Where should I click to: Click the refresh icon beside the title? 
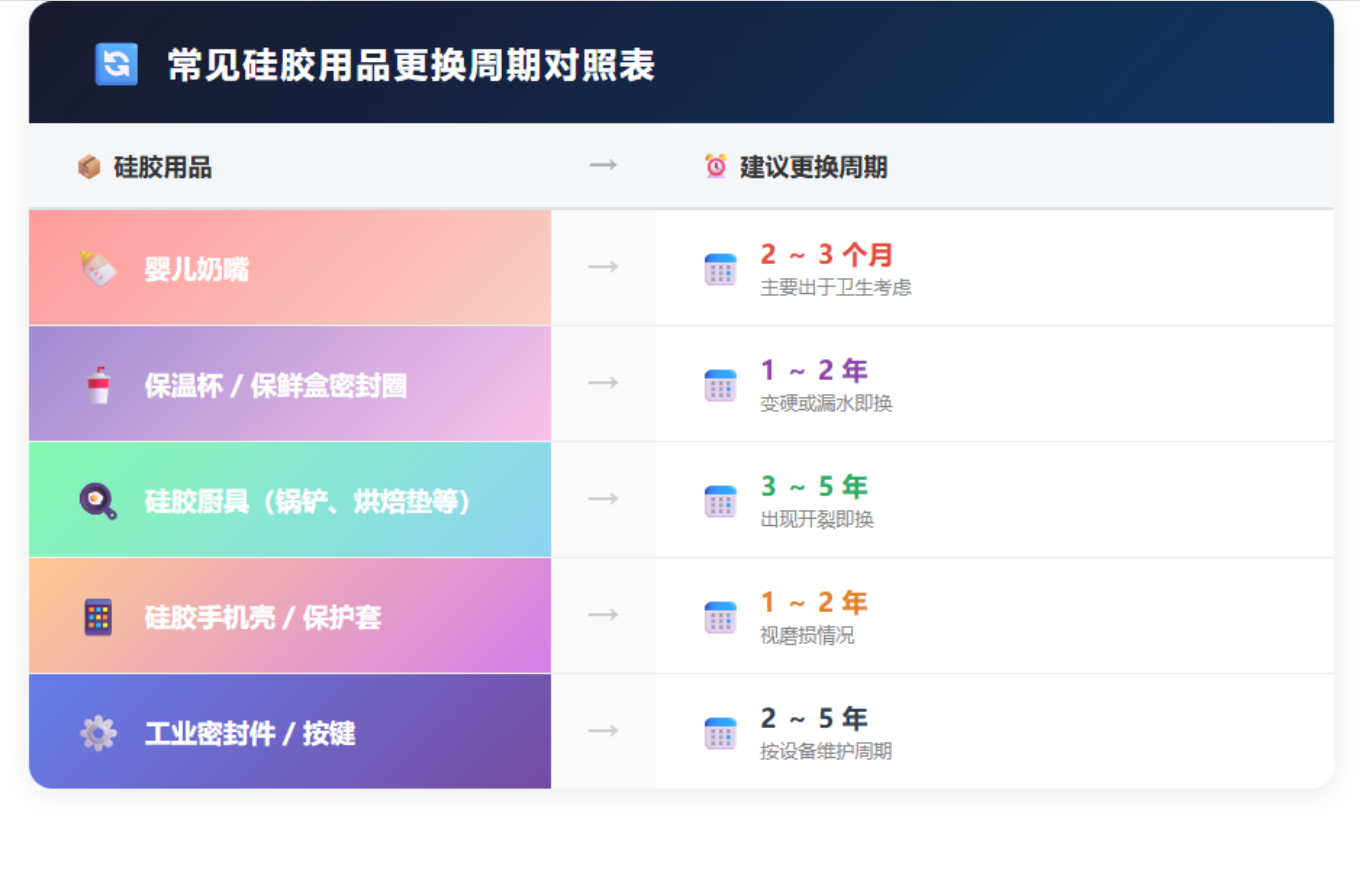coord(116,64)
